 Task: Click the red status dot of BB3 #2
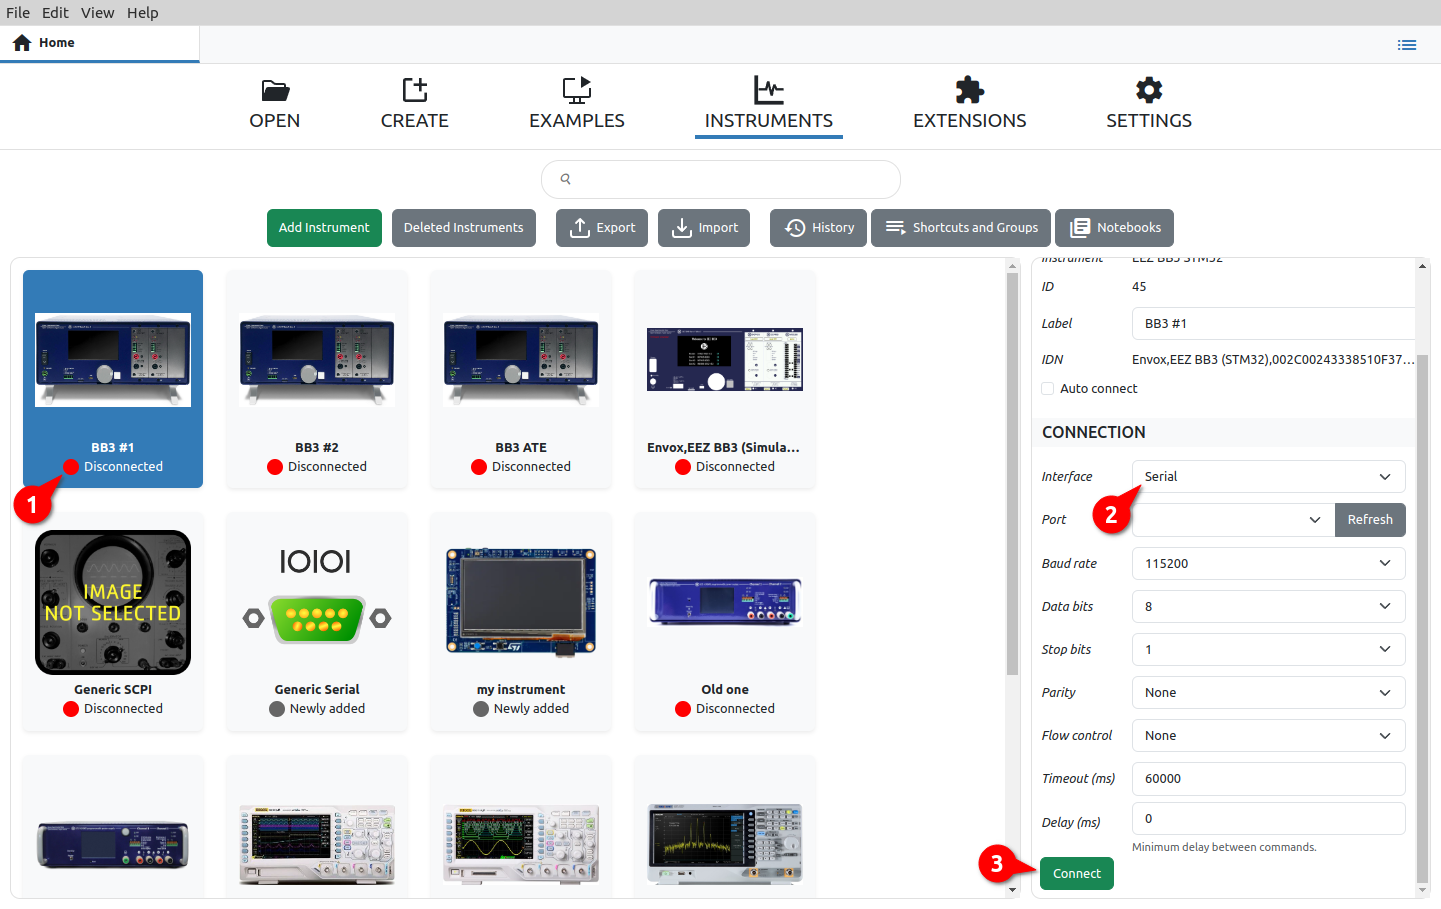275,467
